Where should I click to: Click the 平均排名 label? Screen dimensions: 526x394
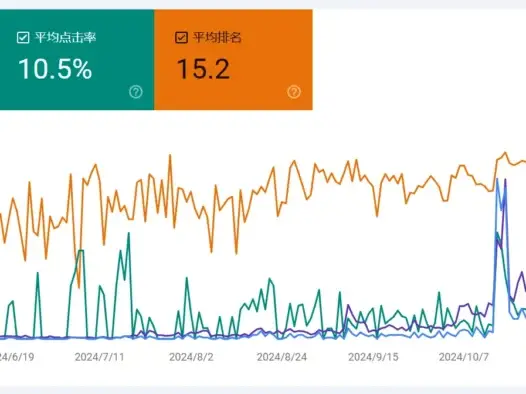pyautogui.click(x=217, y=37)
